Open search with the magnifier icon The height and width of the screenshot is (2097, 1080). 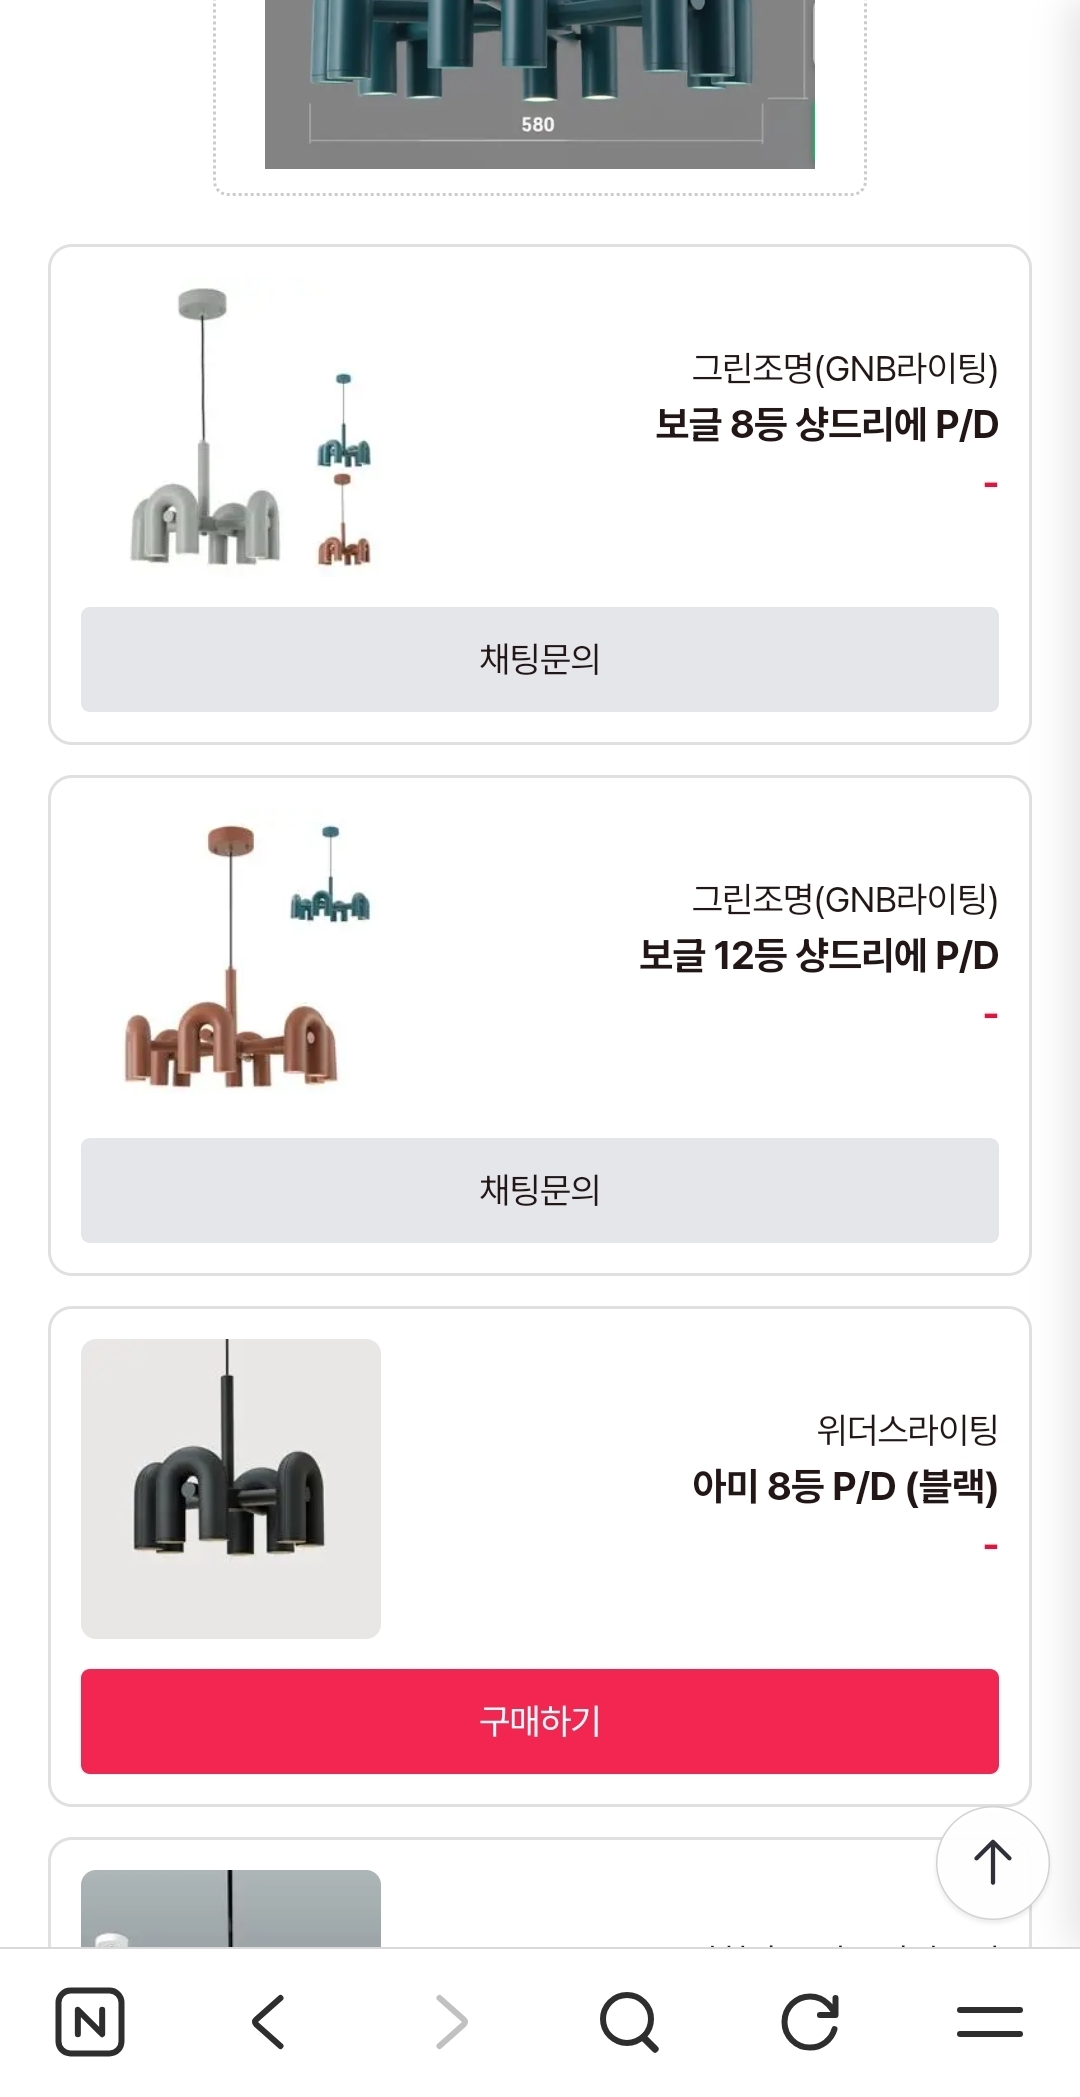(x=629, y=2021)
